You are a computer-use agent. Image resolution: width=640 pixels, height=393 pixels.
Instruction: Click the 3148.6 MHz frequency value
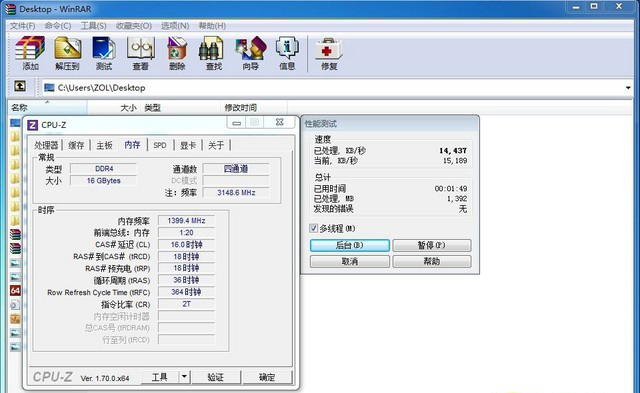coord(236,192)
